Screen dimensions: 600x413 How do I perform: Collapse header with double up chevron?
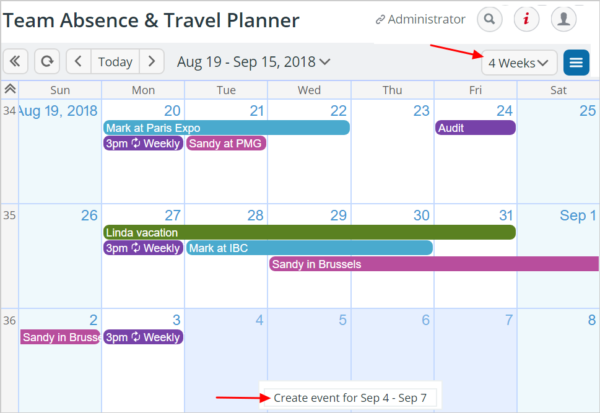(10, 89)
